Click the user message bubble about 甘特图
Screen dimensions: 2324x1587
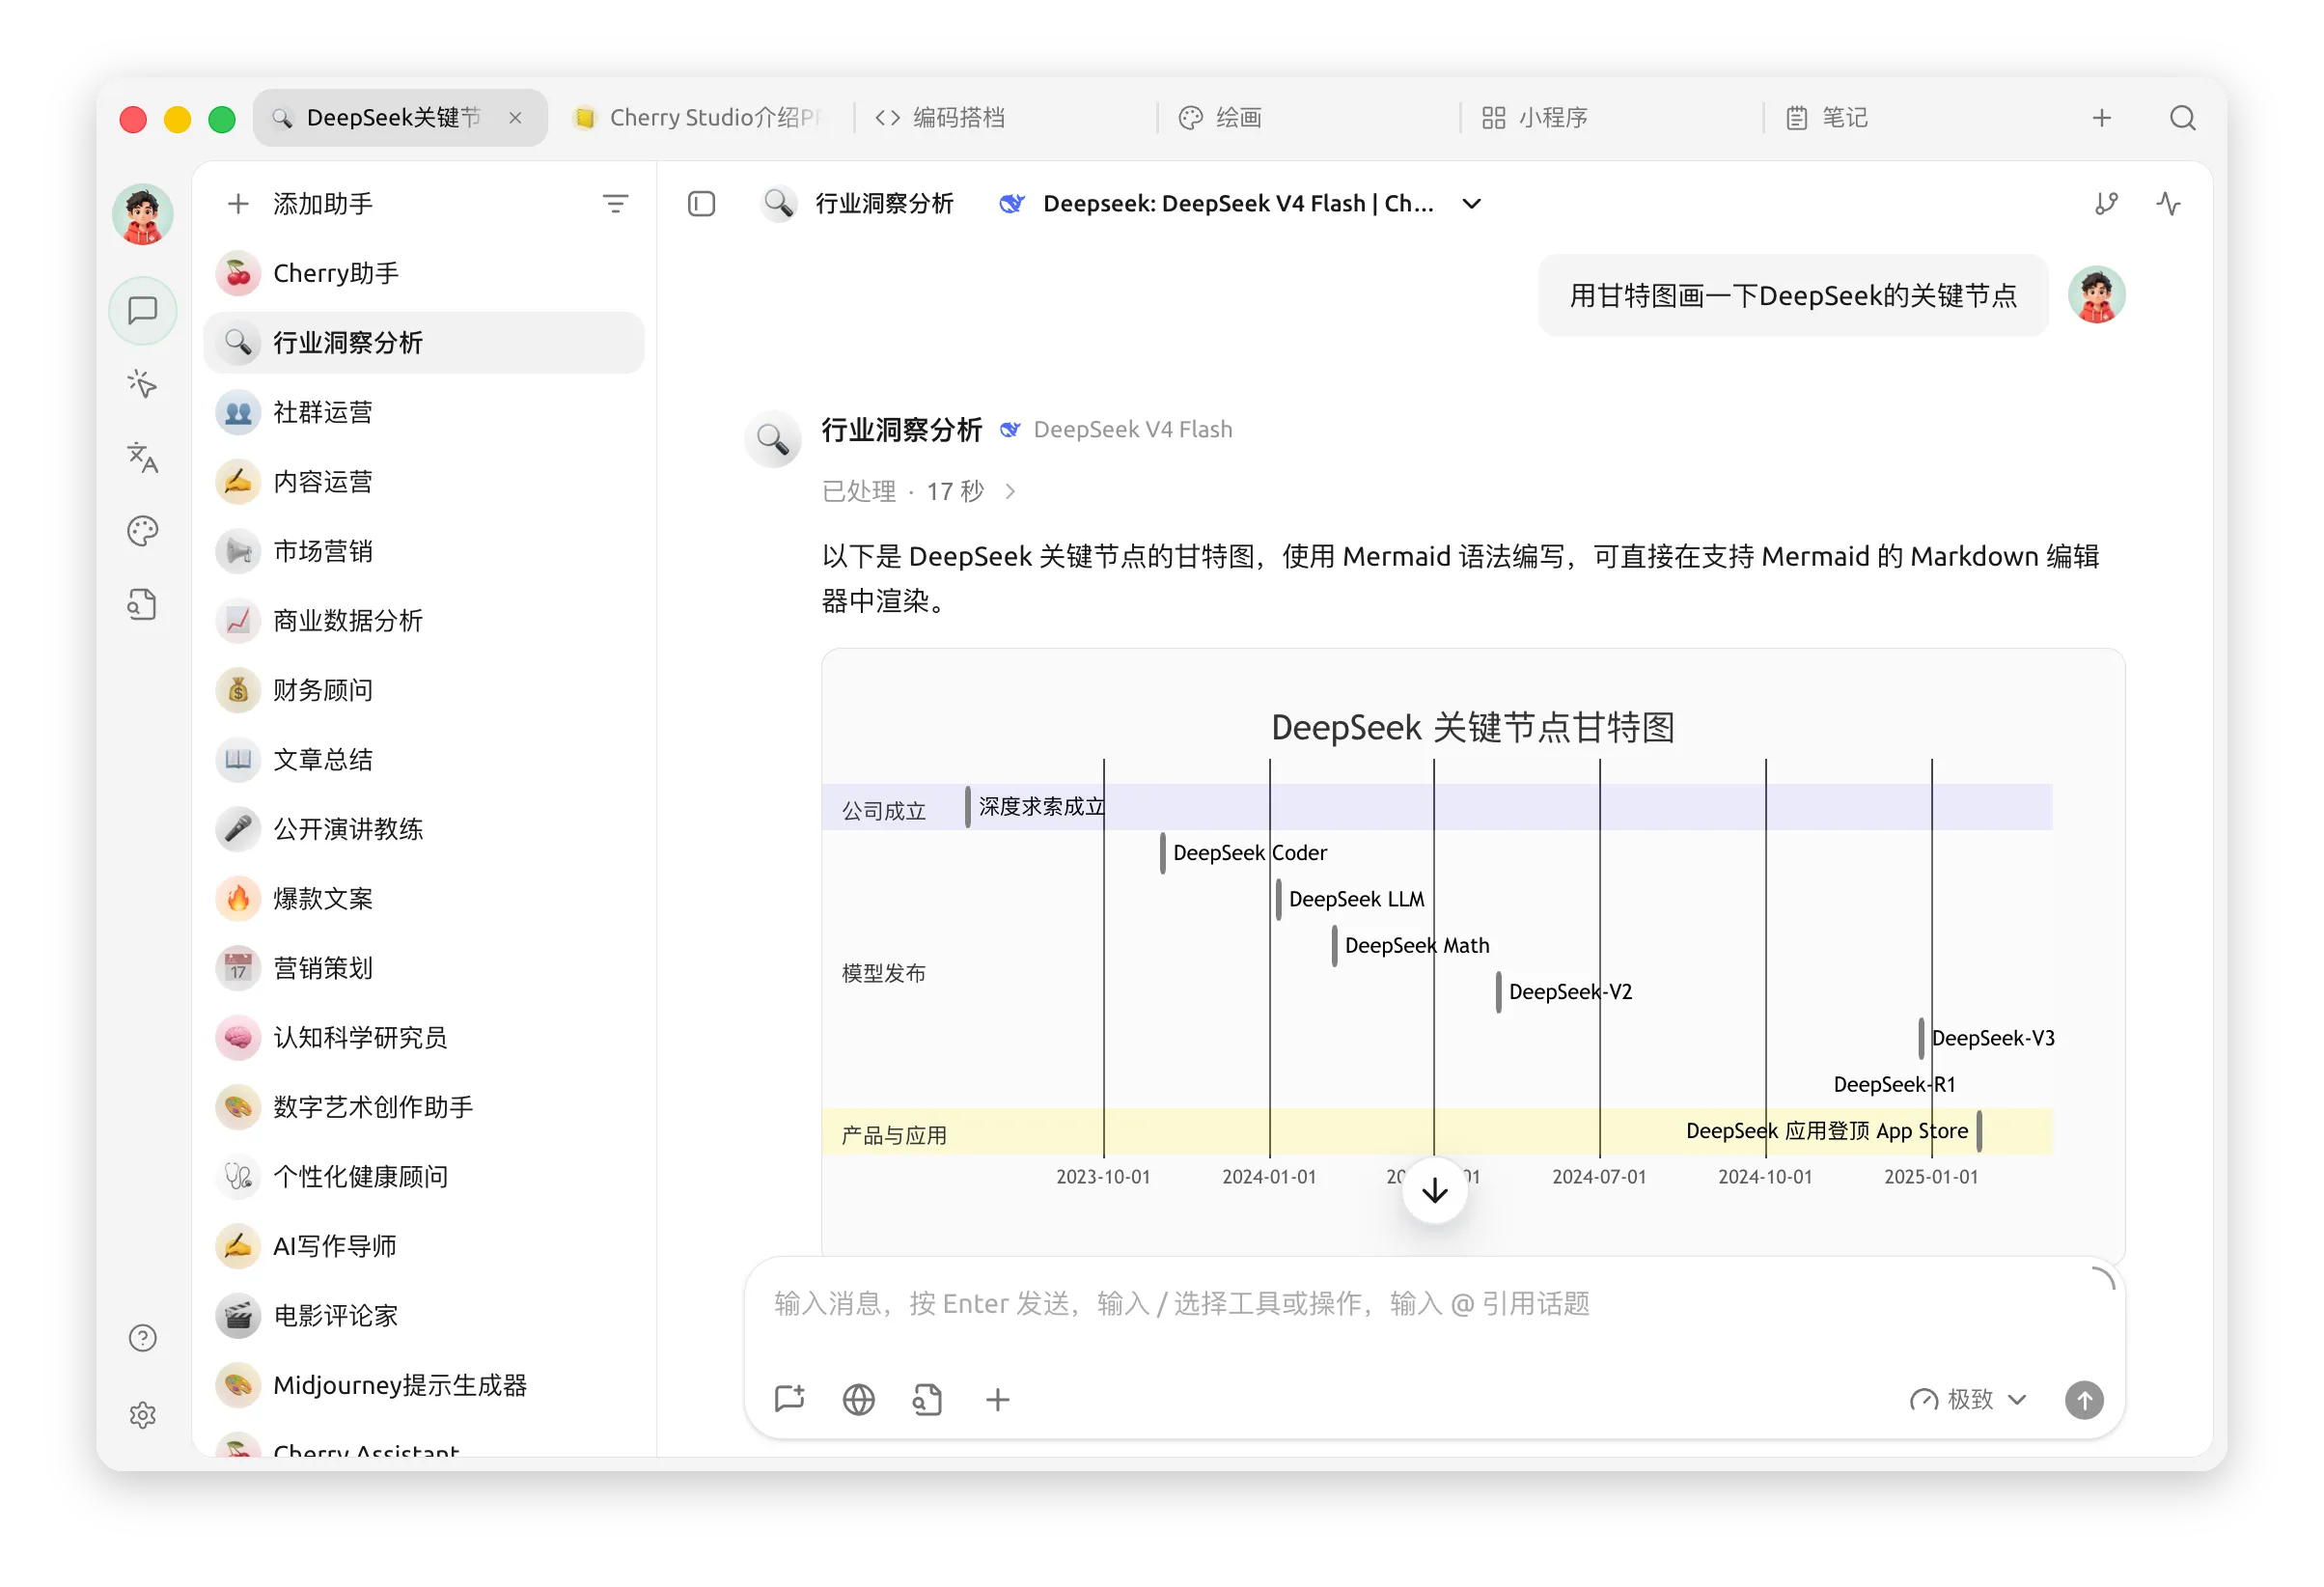click(x=1793, y=296)
